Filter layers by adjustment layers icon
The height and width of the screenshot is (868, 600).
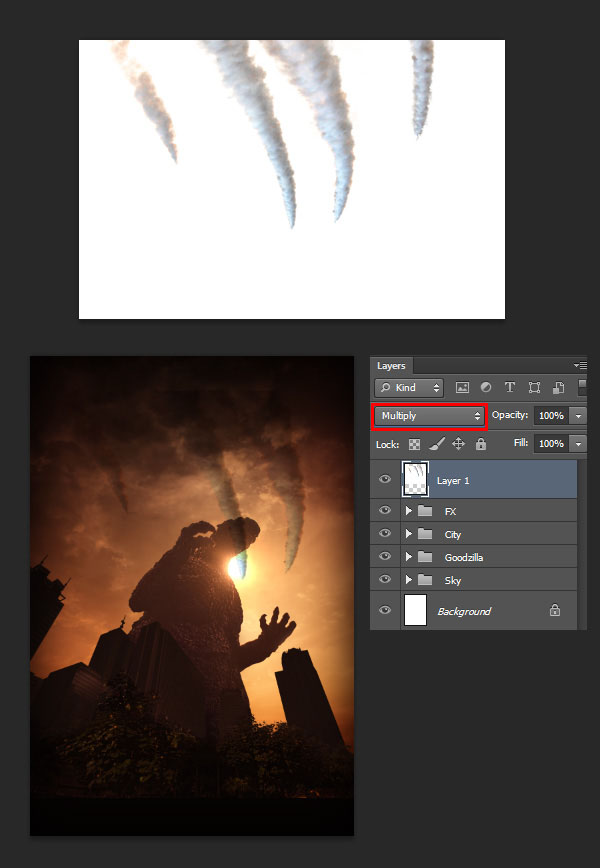click(x=485, y=388)
